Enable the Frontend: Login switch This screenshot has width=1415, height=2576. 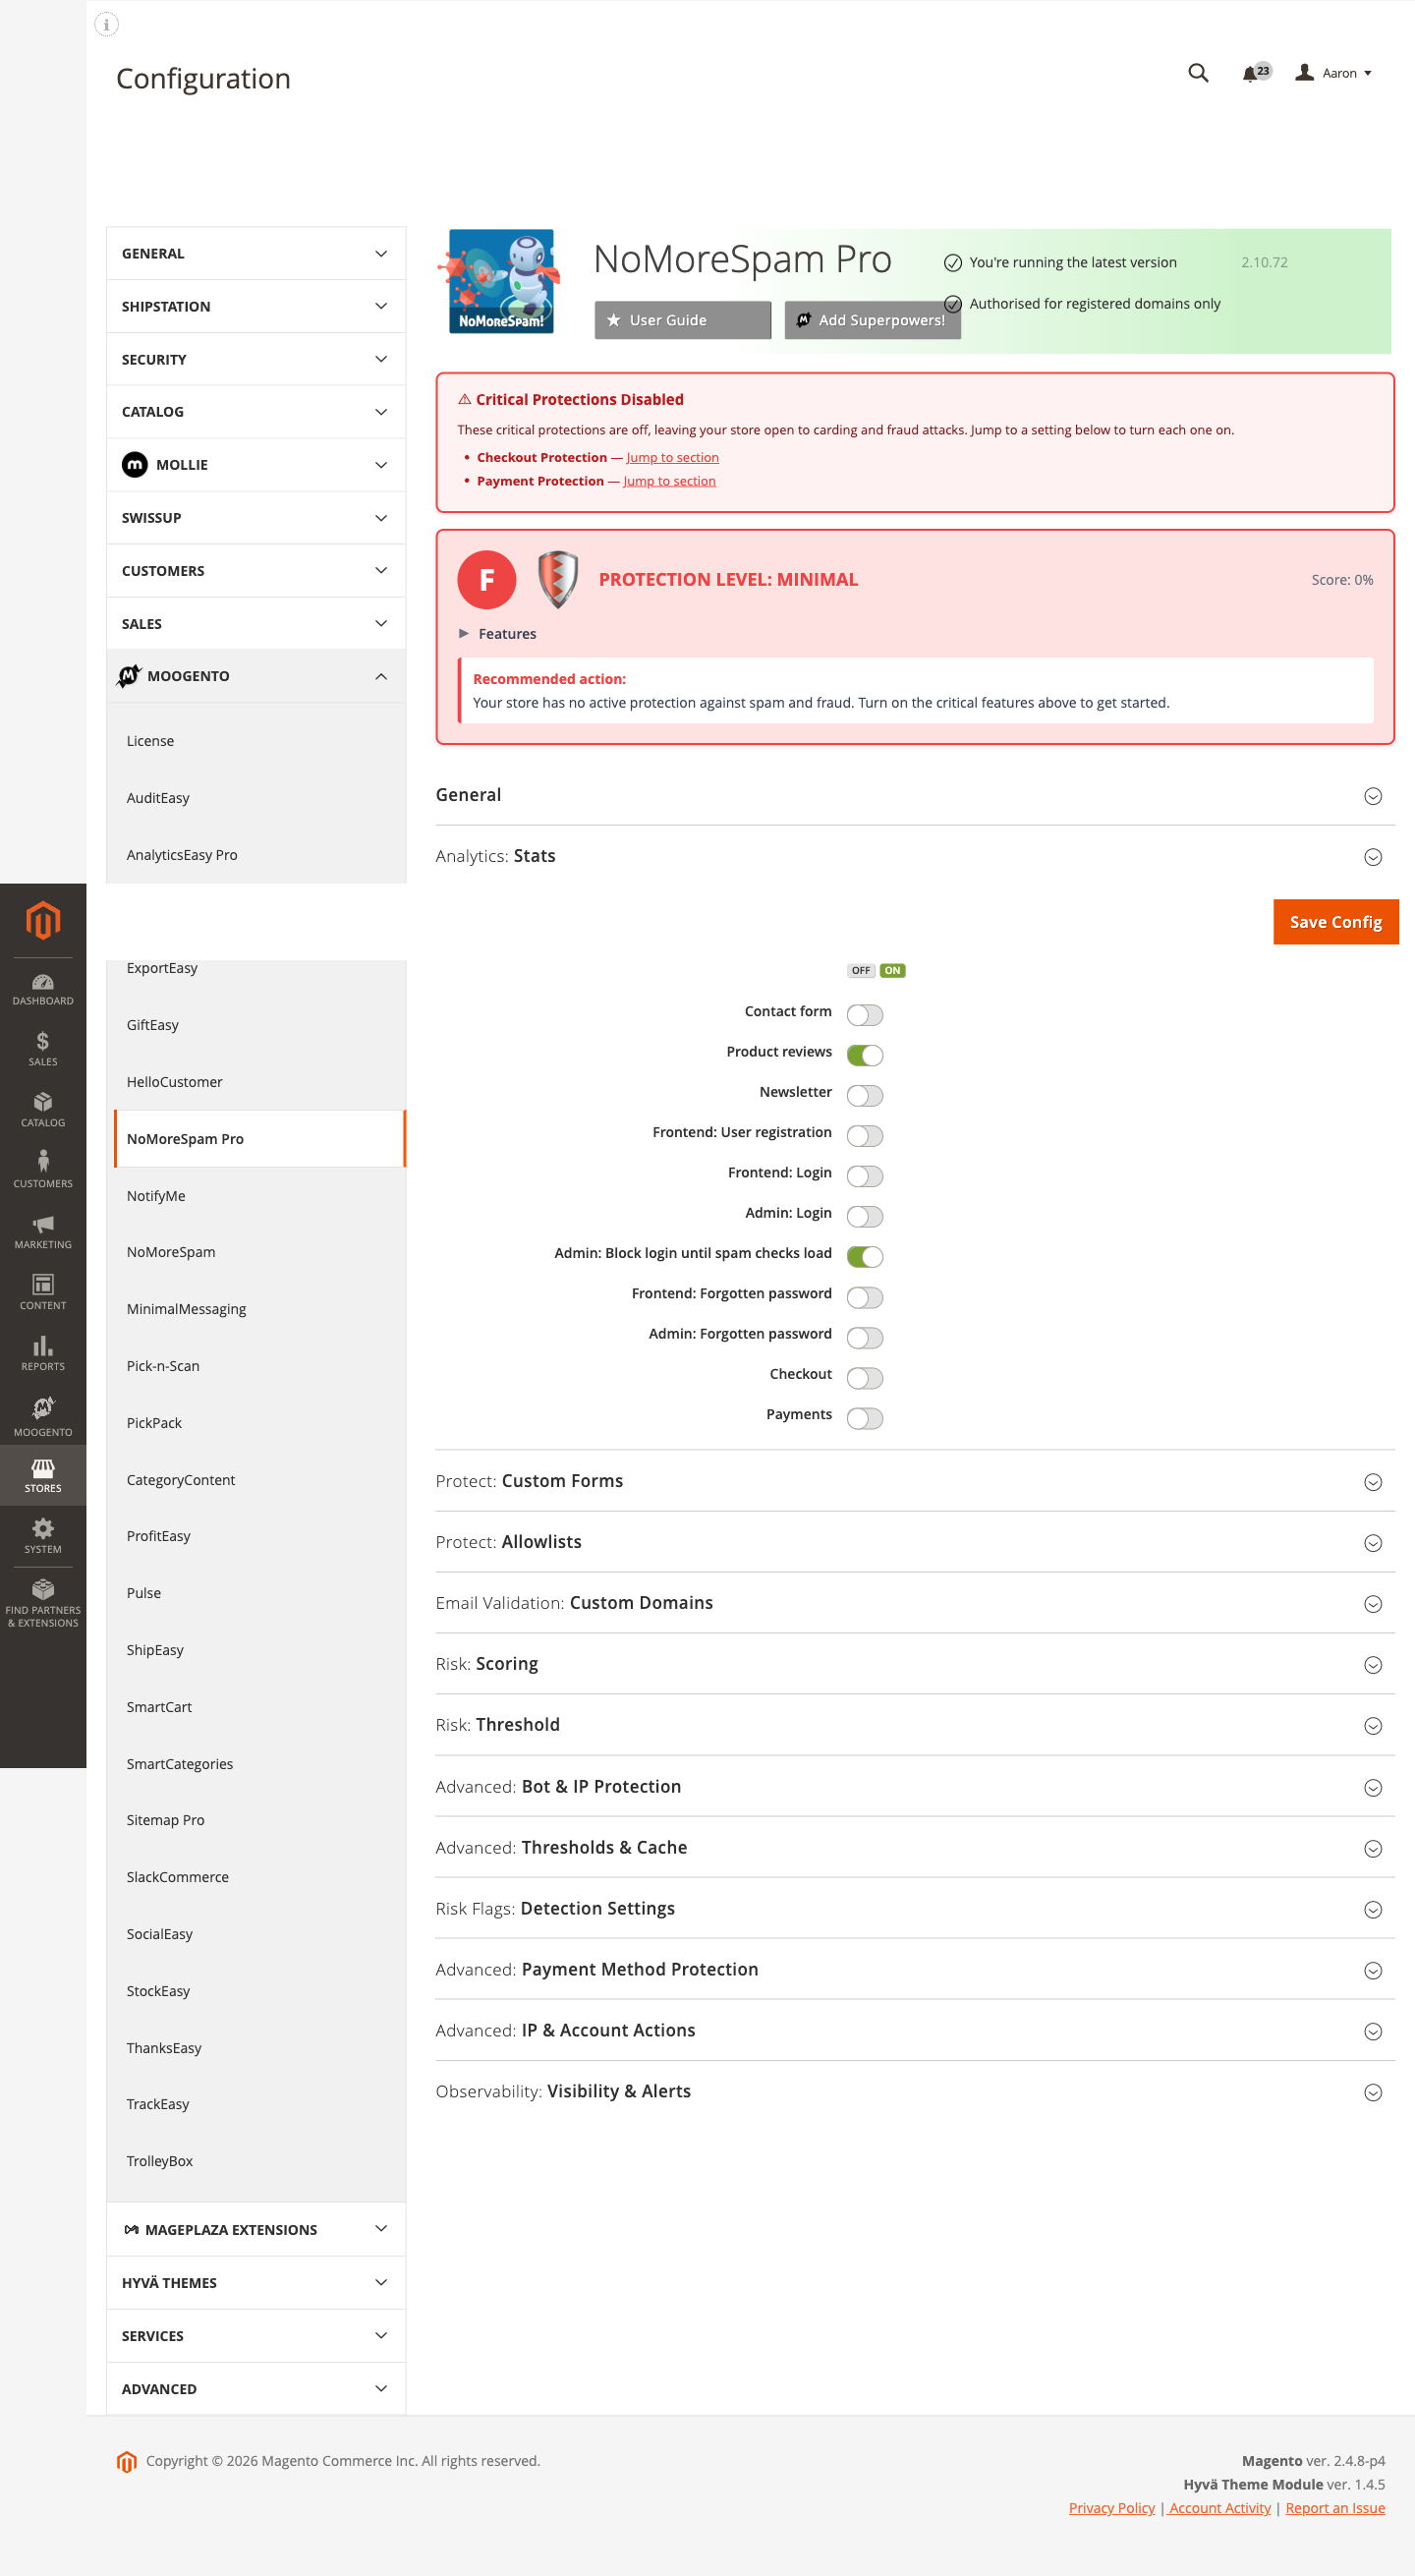pos(864,1176)
